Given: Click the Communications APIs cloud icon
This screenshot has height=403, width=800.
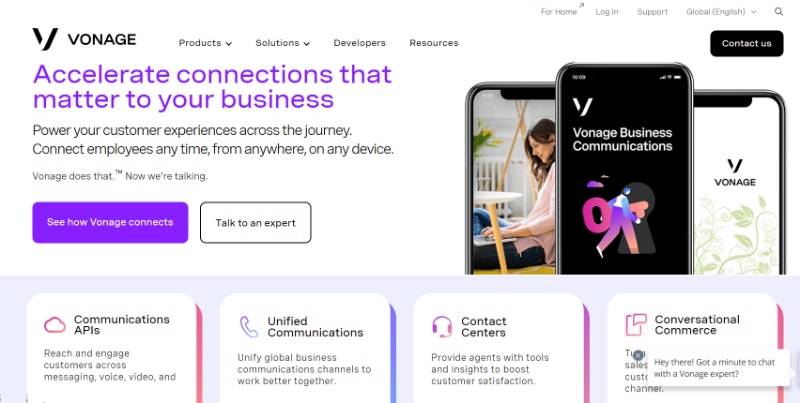Looking at the screenshot, I should 55,325.
